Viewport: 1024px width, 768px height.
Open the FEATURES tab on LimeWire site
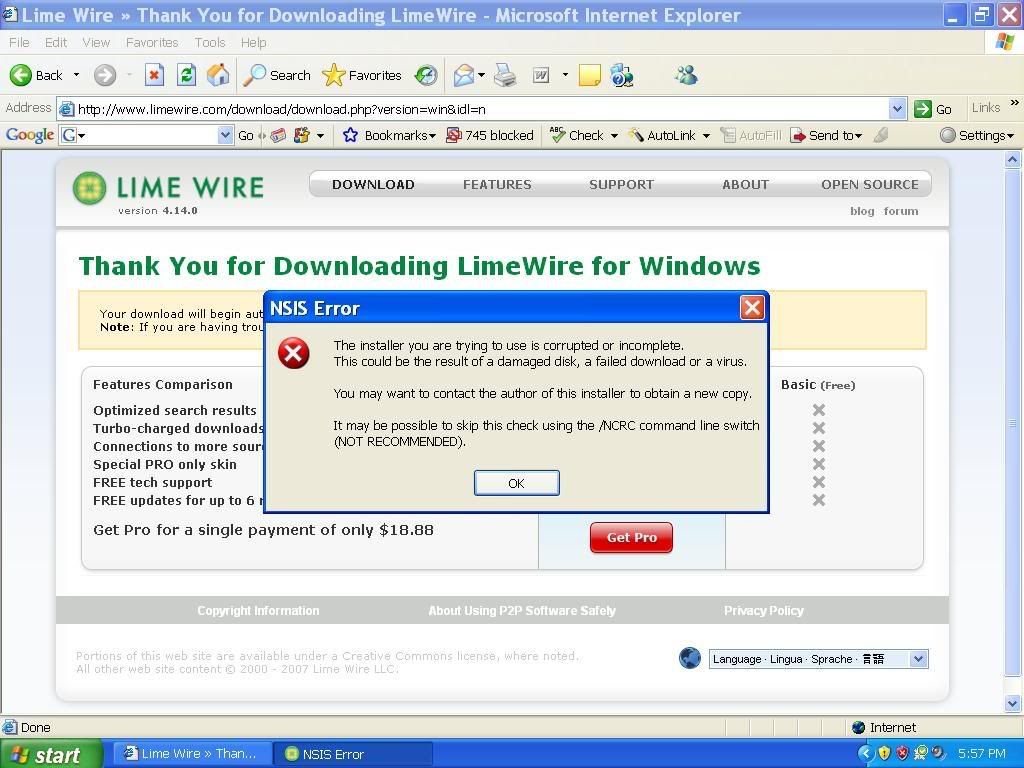pyautogui.click(x=497, y=185)
